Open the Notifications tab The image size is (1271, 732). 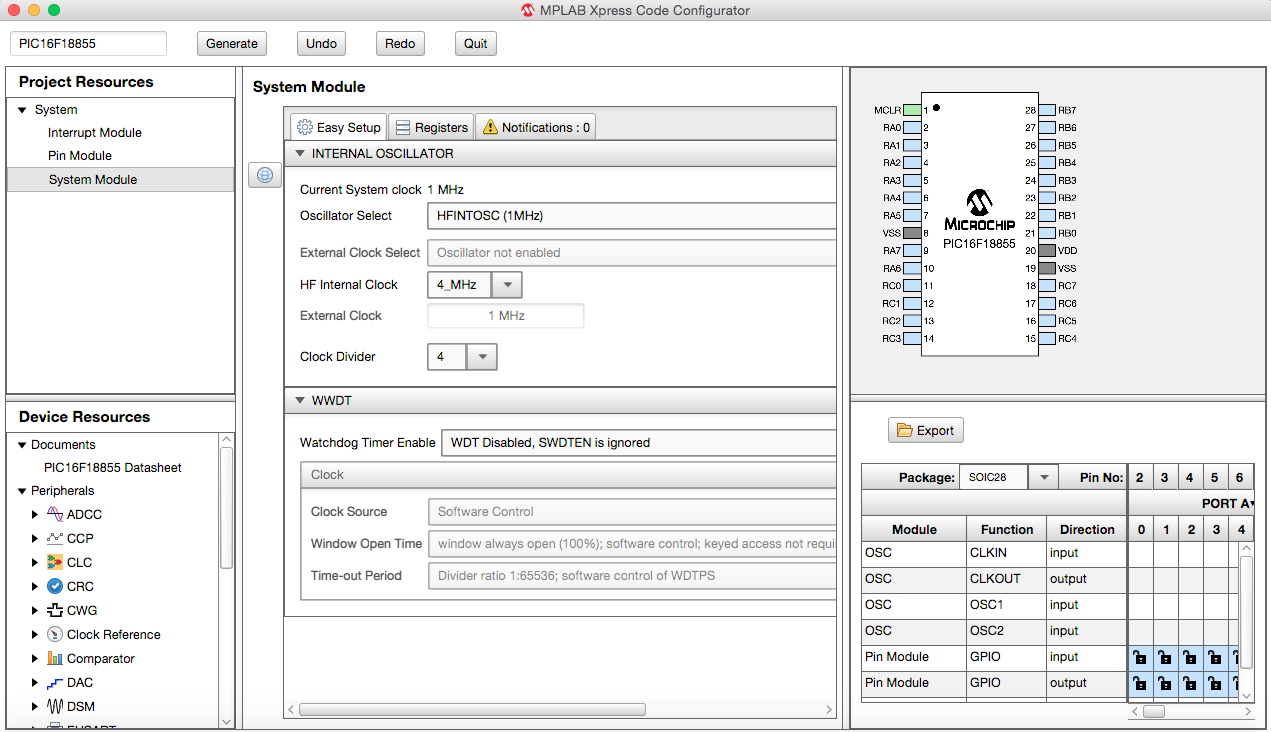pyautogui.click(x=535, y=126)
